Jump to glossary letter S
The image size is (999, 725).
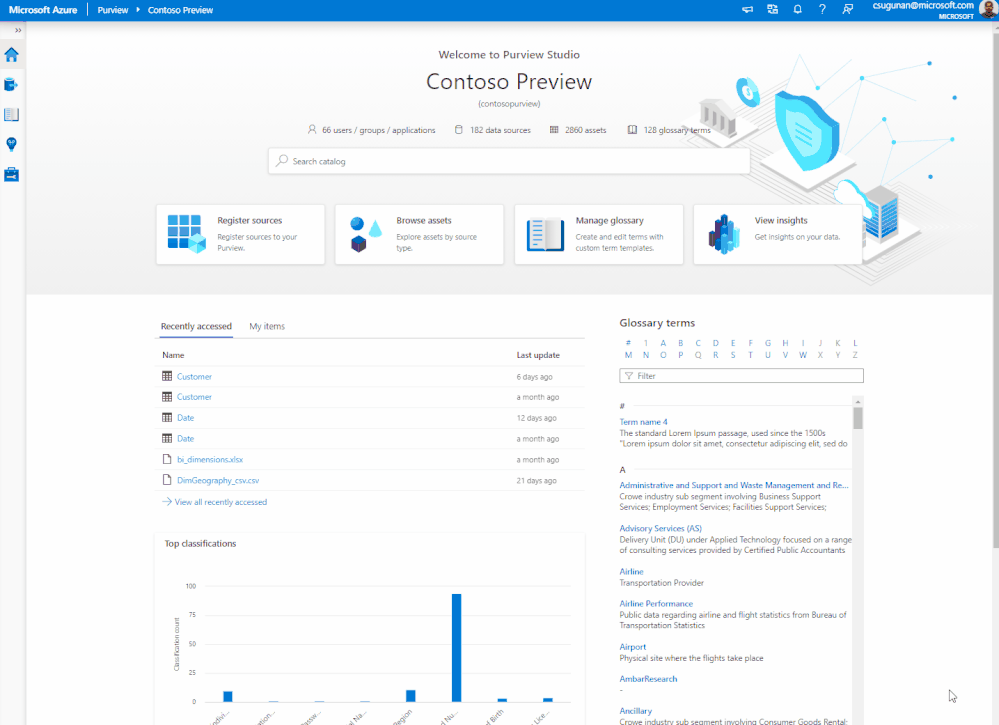coord(733,355)
